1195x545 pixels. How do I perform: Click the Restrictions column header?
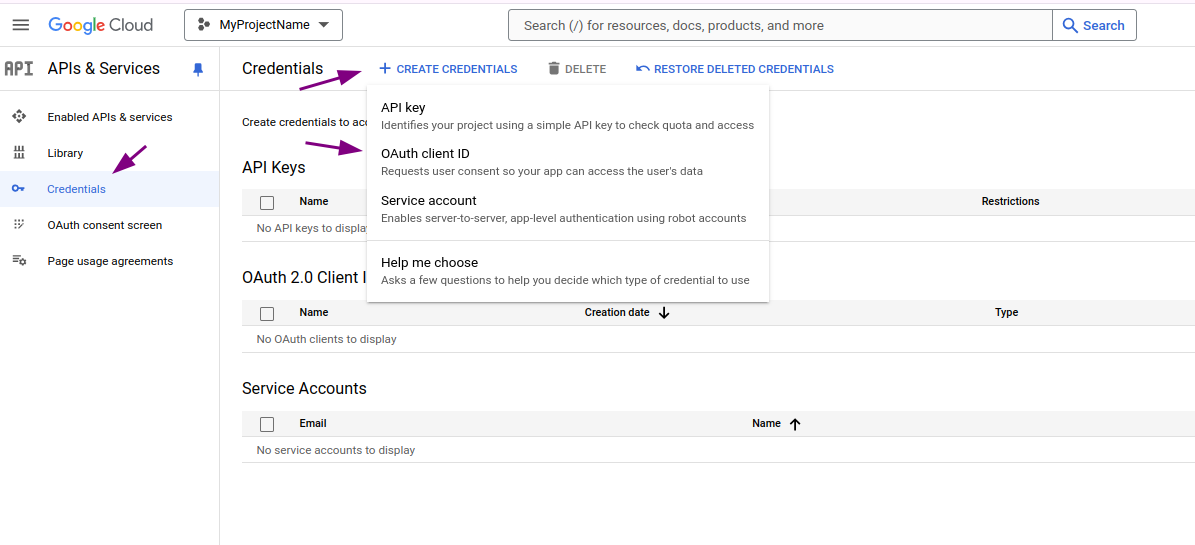coord(1011,201)
